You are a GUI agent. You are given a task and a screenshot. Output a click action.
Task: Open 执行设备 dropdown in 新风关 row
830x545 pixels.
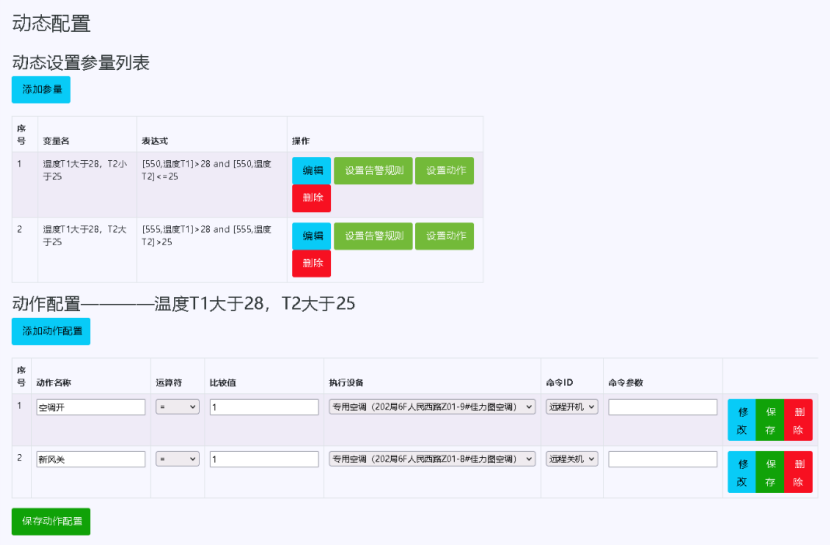pos(431,459)
